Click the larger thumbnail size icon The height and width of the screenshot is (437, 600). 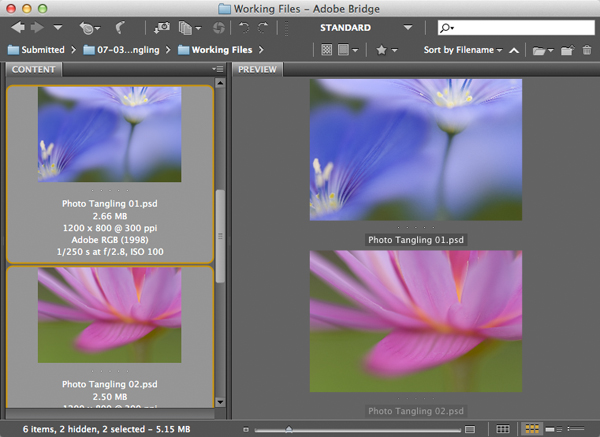(x=470, y=429)
